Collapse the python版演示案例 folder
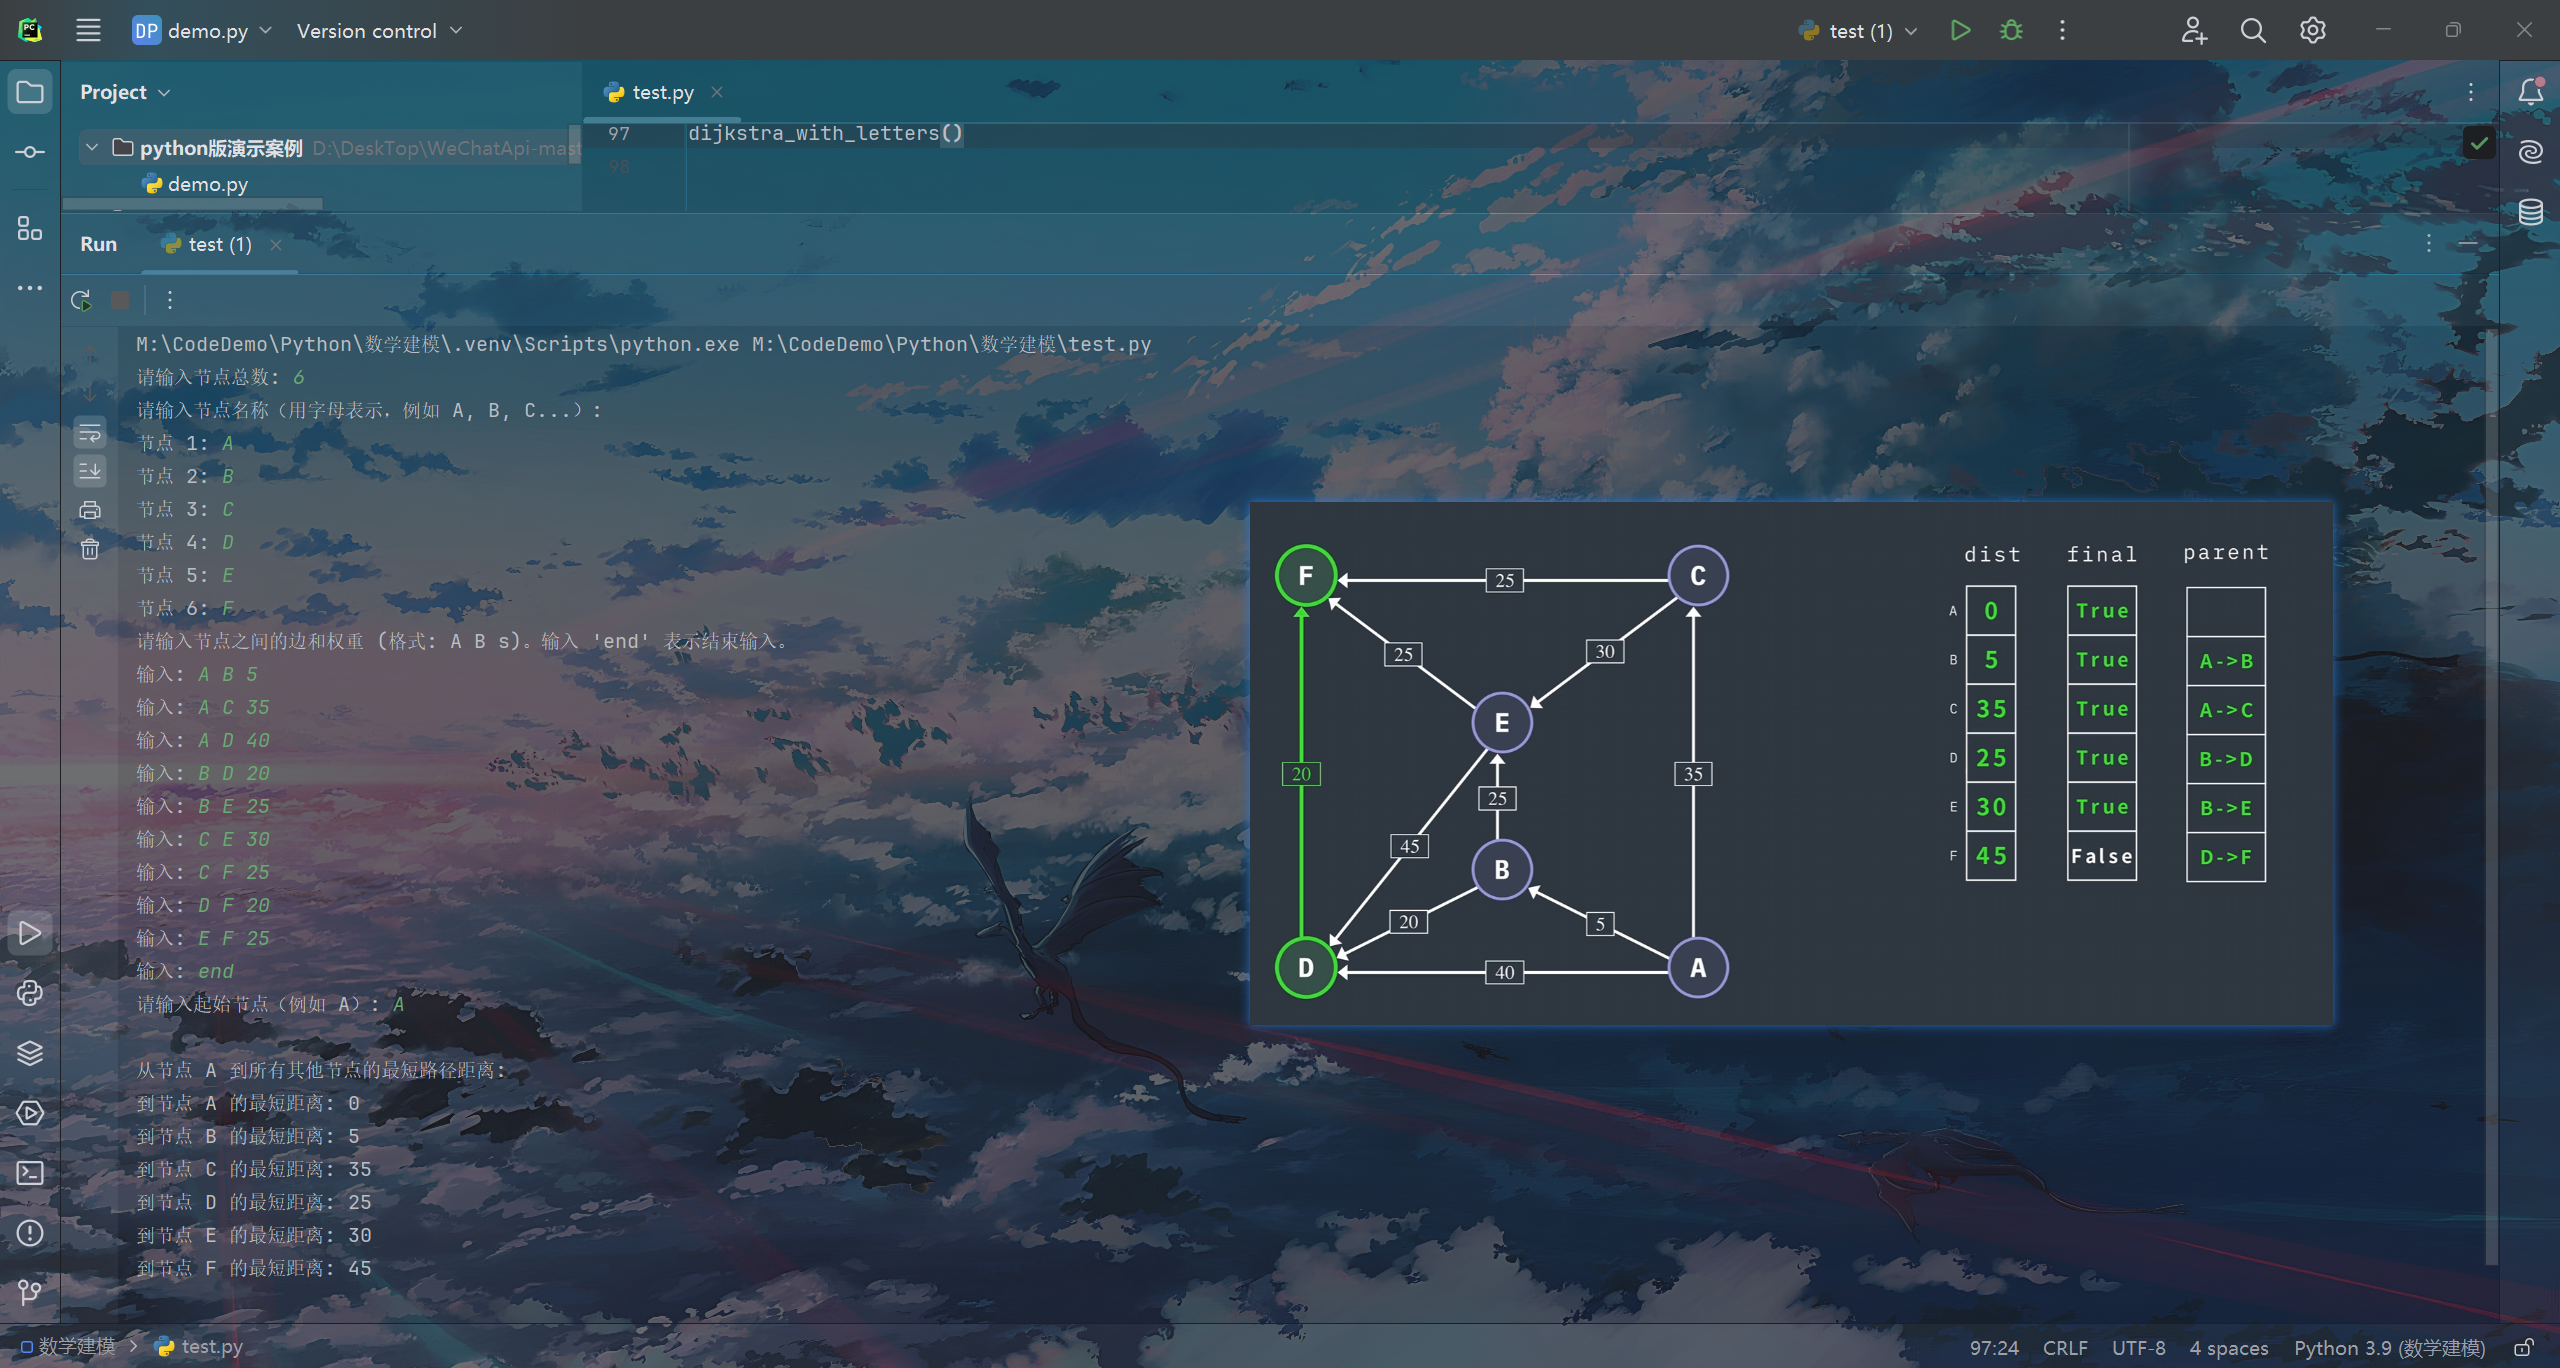The image size is (2560, 1368). click(92, 147)
